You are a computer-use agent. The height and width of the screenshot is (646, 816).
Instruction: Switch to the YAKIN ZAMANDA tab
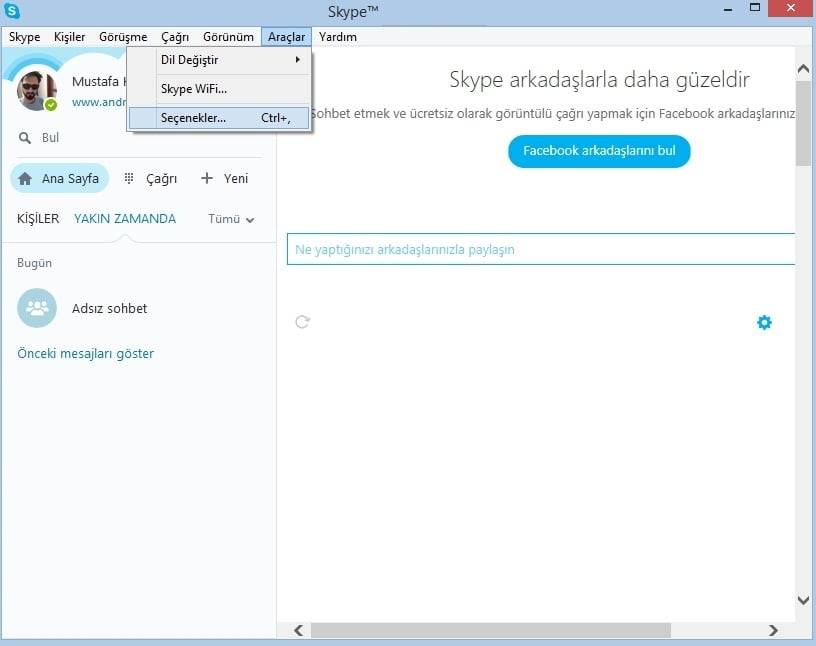pos(125,219)
